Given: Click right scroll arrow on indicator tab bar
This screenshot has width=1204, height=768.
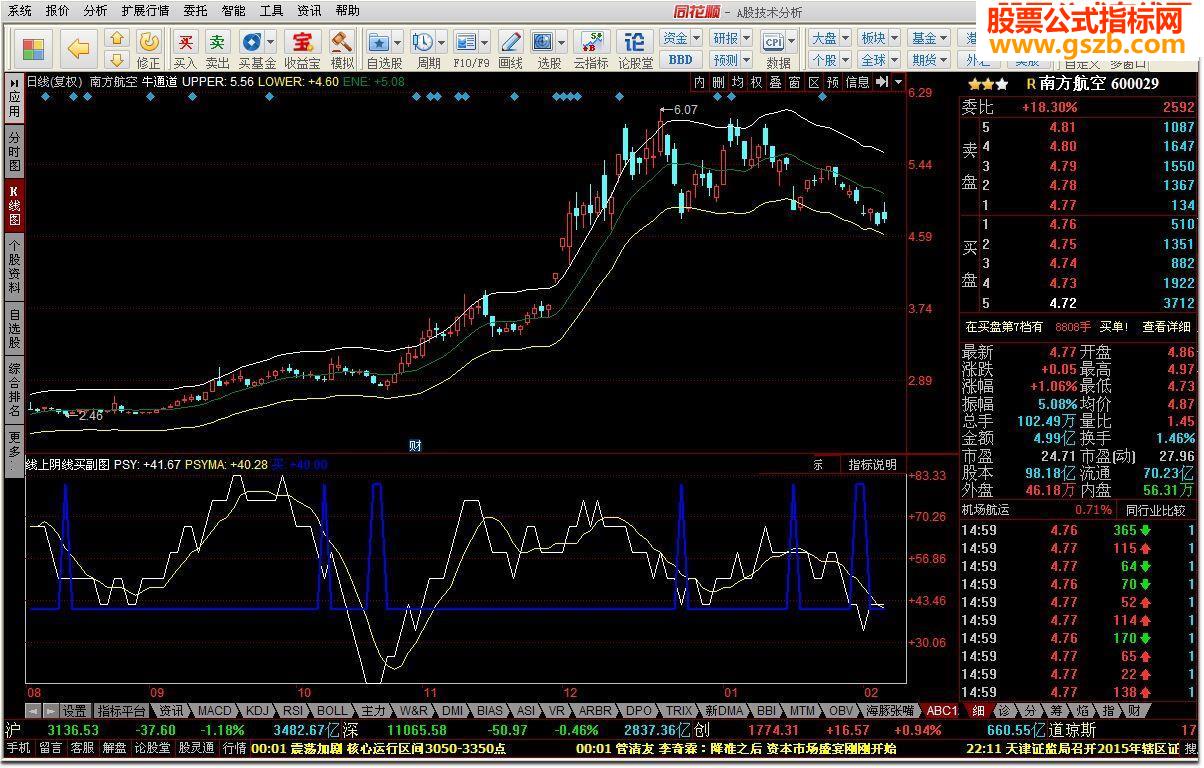Looking at the screenshot, I should (49, 710).
